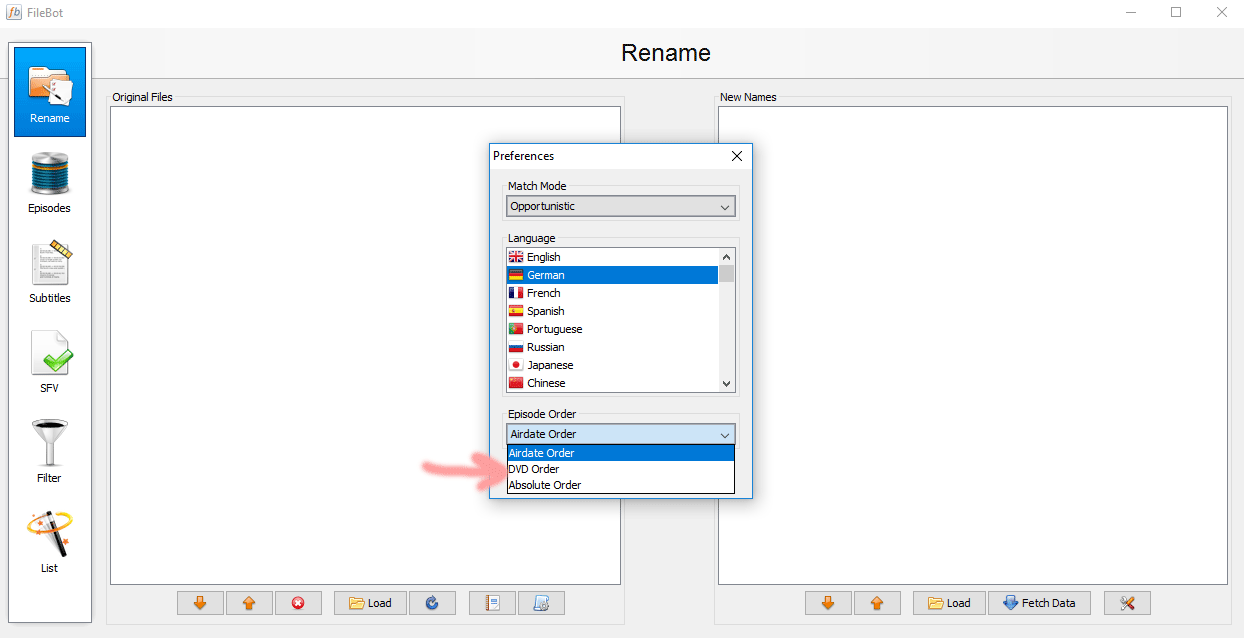Click the Fetch Data button
This screenshot has width=1244, height=638.
point(1039,603)
